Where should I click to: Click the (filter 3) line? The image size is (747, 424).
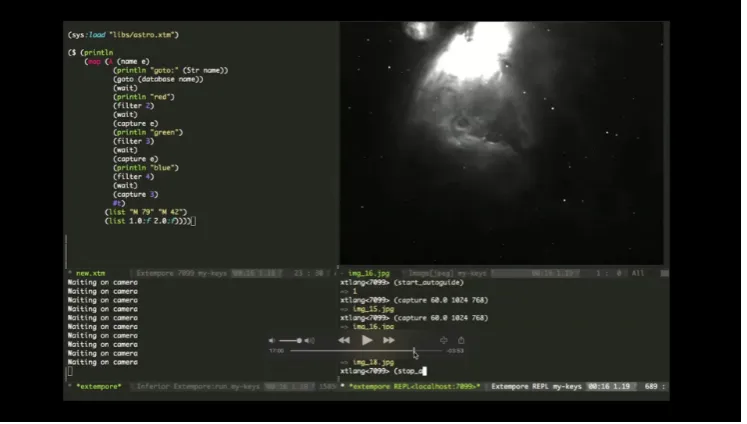click(x=135, y=142)
